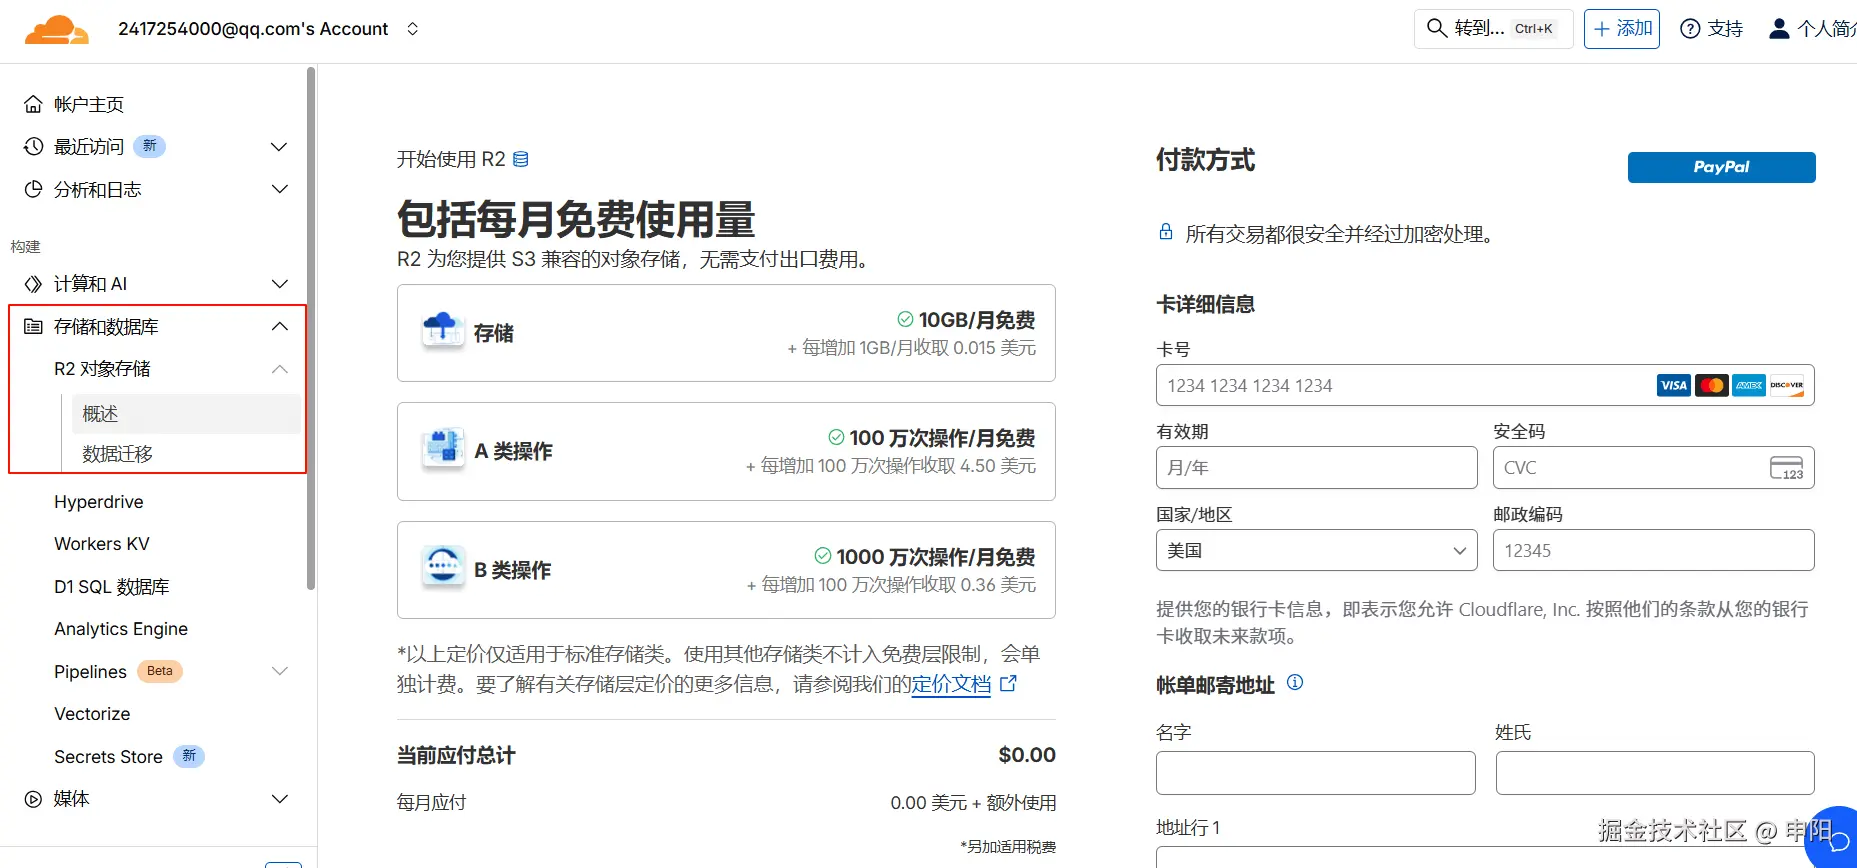
Task: Click the Visa card icon
Action: click(x=1673, y=385)
